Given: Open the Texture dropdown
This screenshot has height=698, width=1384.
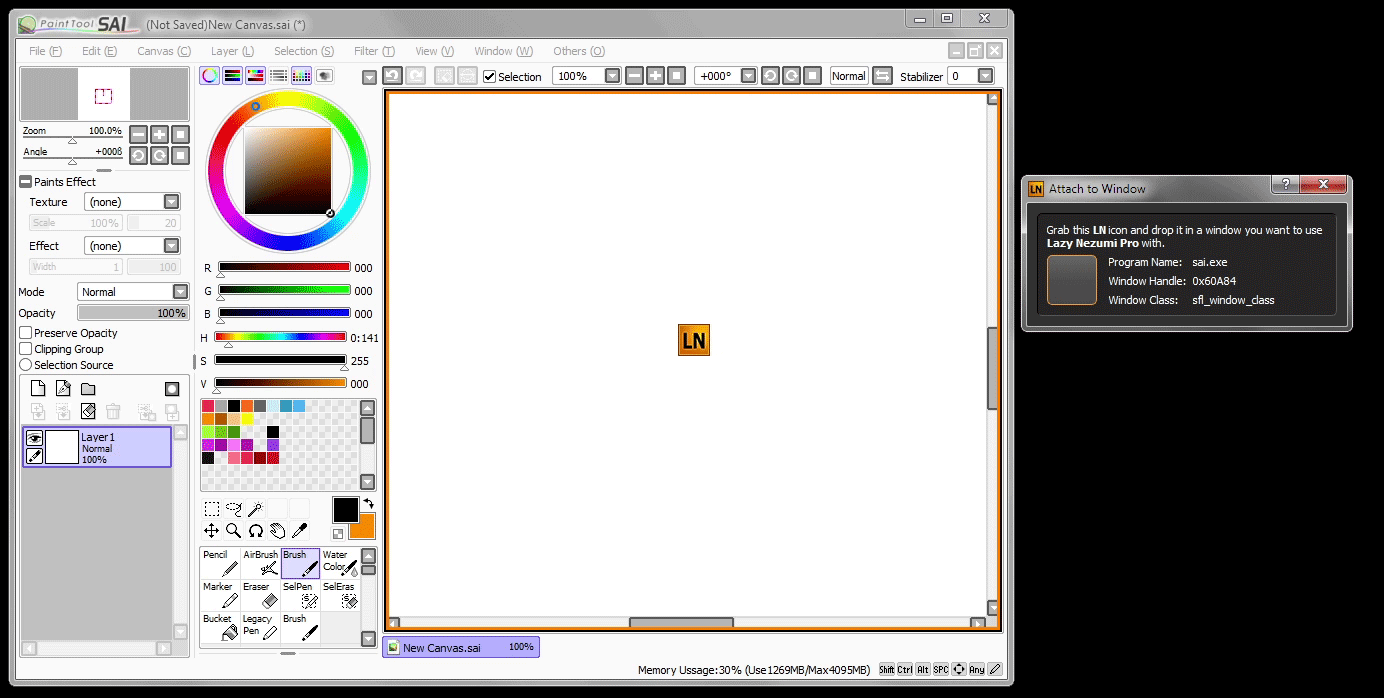Looking at the screenshot, I should tap(171, 202).
